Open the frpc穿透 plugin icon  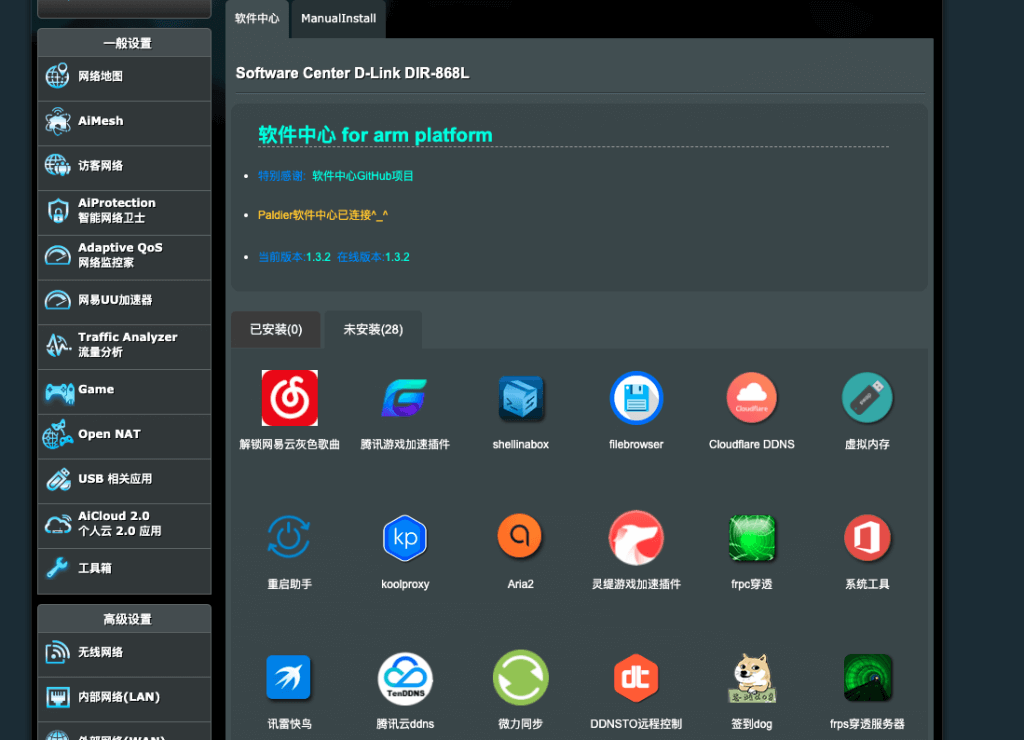(x=752, y=538)
